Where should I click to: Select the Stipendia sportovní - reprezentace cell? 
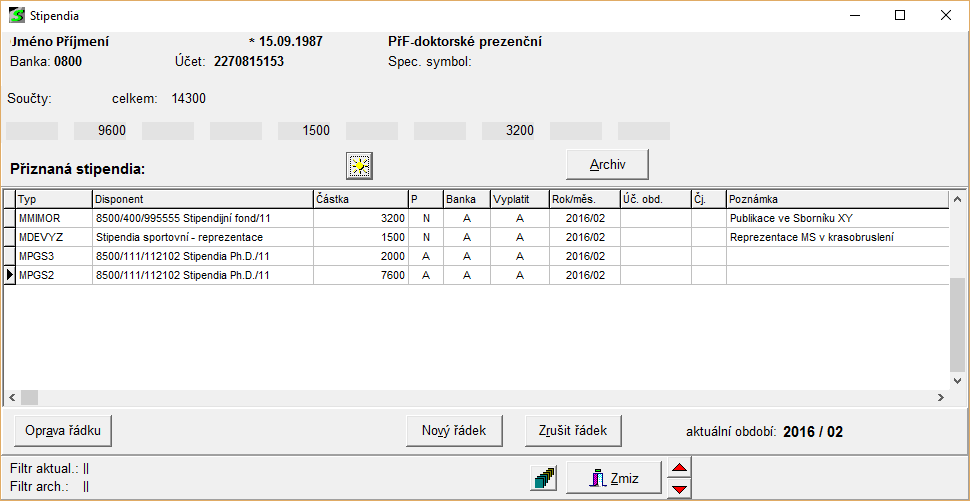(202, 237)
